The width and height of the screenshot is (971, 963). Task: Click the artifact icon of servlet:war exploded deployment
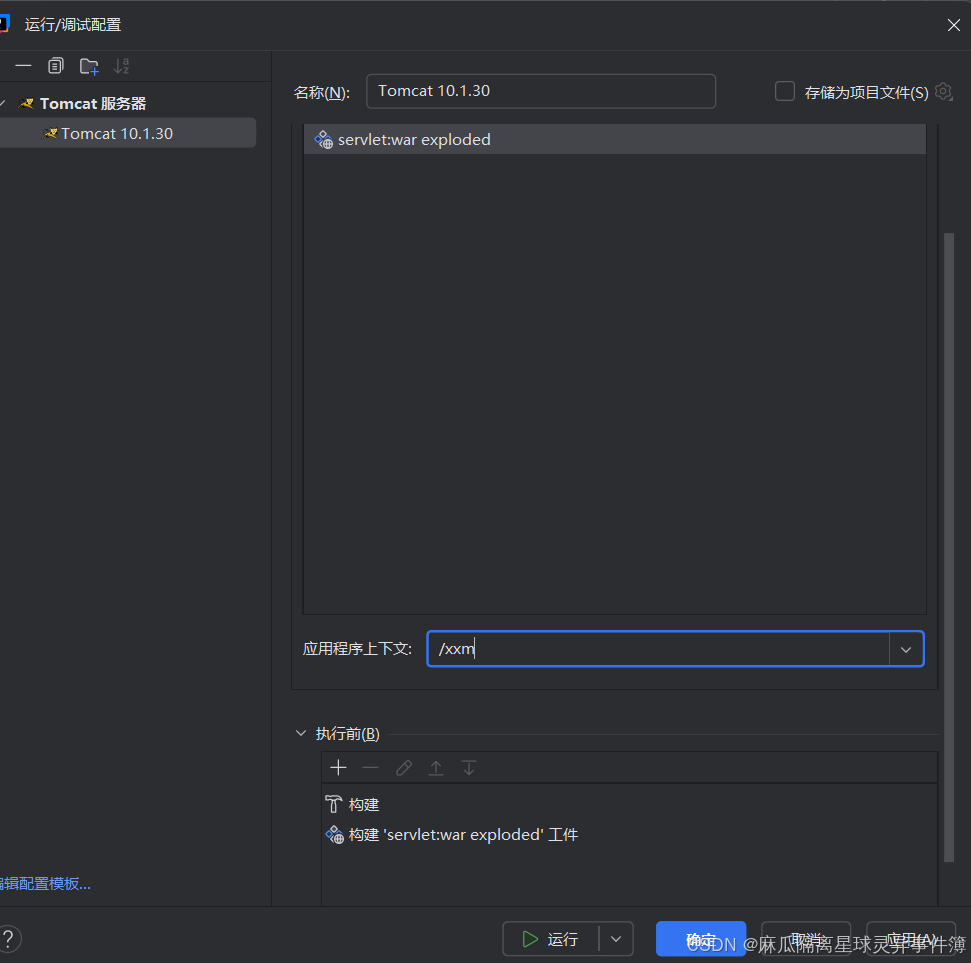(323, 139)
